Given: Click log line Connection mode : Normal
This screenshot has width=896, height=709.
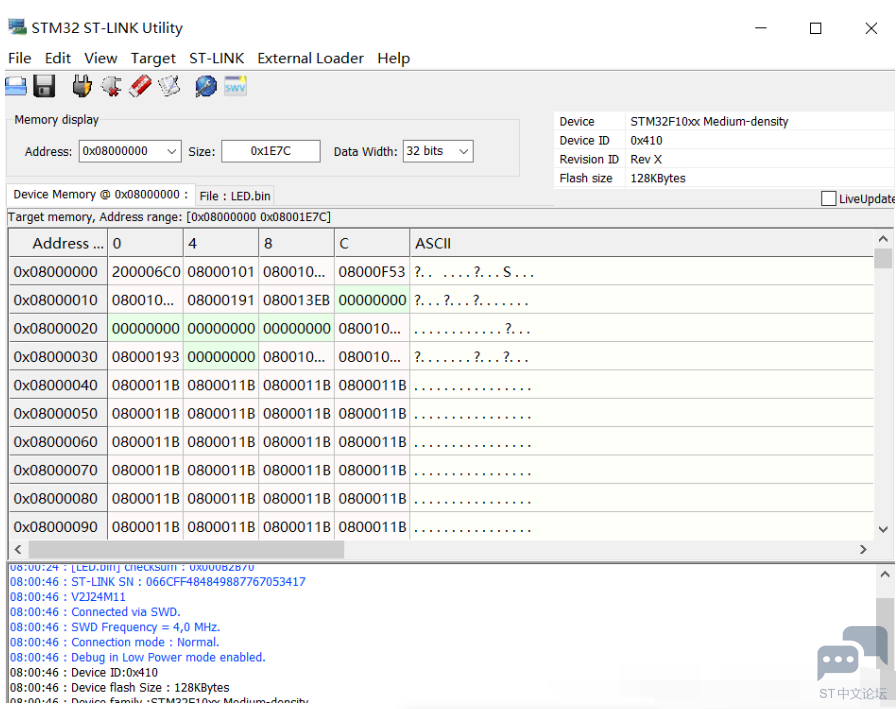Looking at the screenshot, I should click(x=114, y=642).
